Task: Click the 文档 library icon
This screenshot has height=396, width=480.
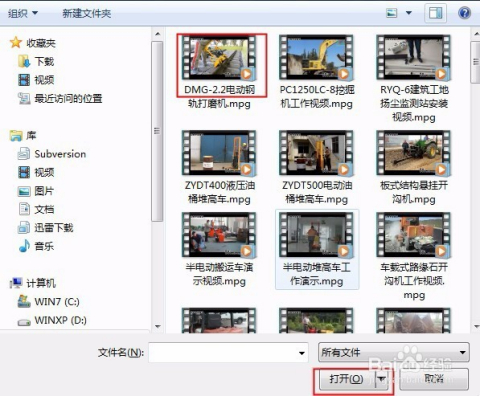Action: click(24, 209)
